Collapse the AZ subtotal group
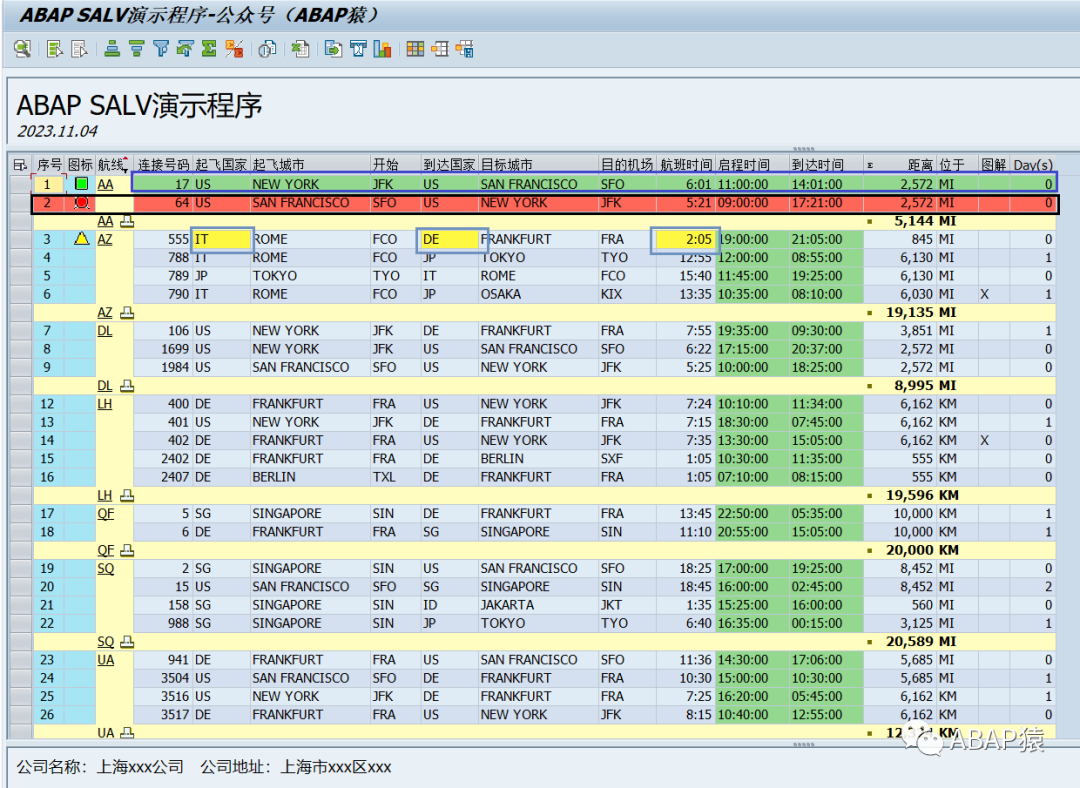This screenshot has height=788, width=1080. 127,313
